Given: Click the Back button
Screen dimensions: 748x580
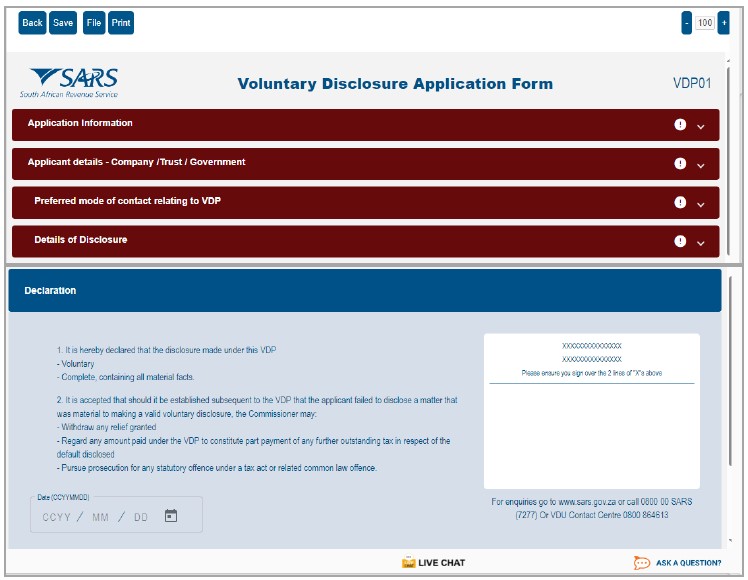Looking at the screenshot, I should [32, 23].
